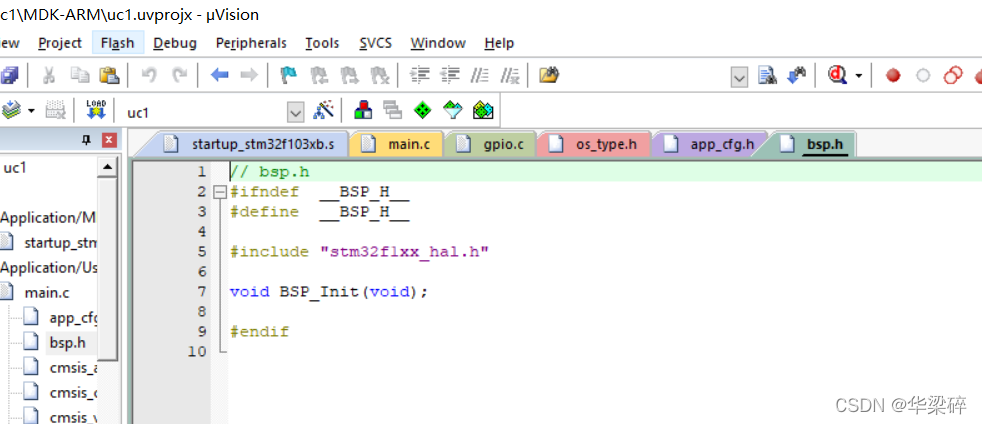The height and width of the screenshot is (424, 982).
Task: Click the Cut scissors icon
Action: (49, 76)
